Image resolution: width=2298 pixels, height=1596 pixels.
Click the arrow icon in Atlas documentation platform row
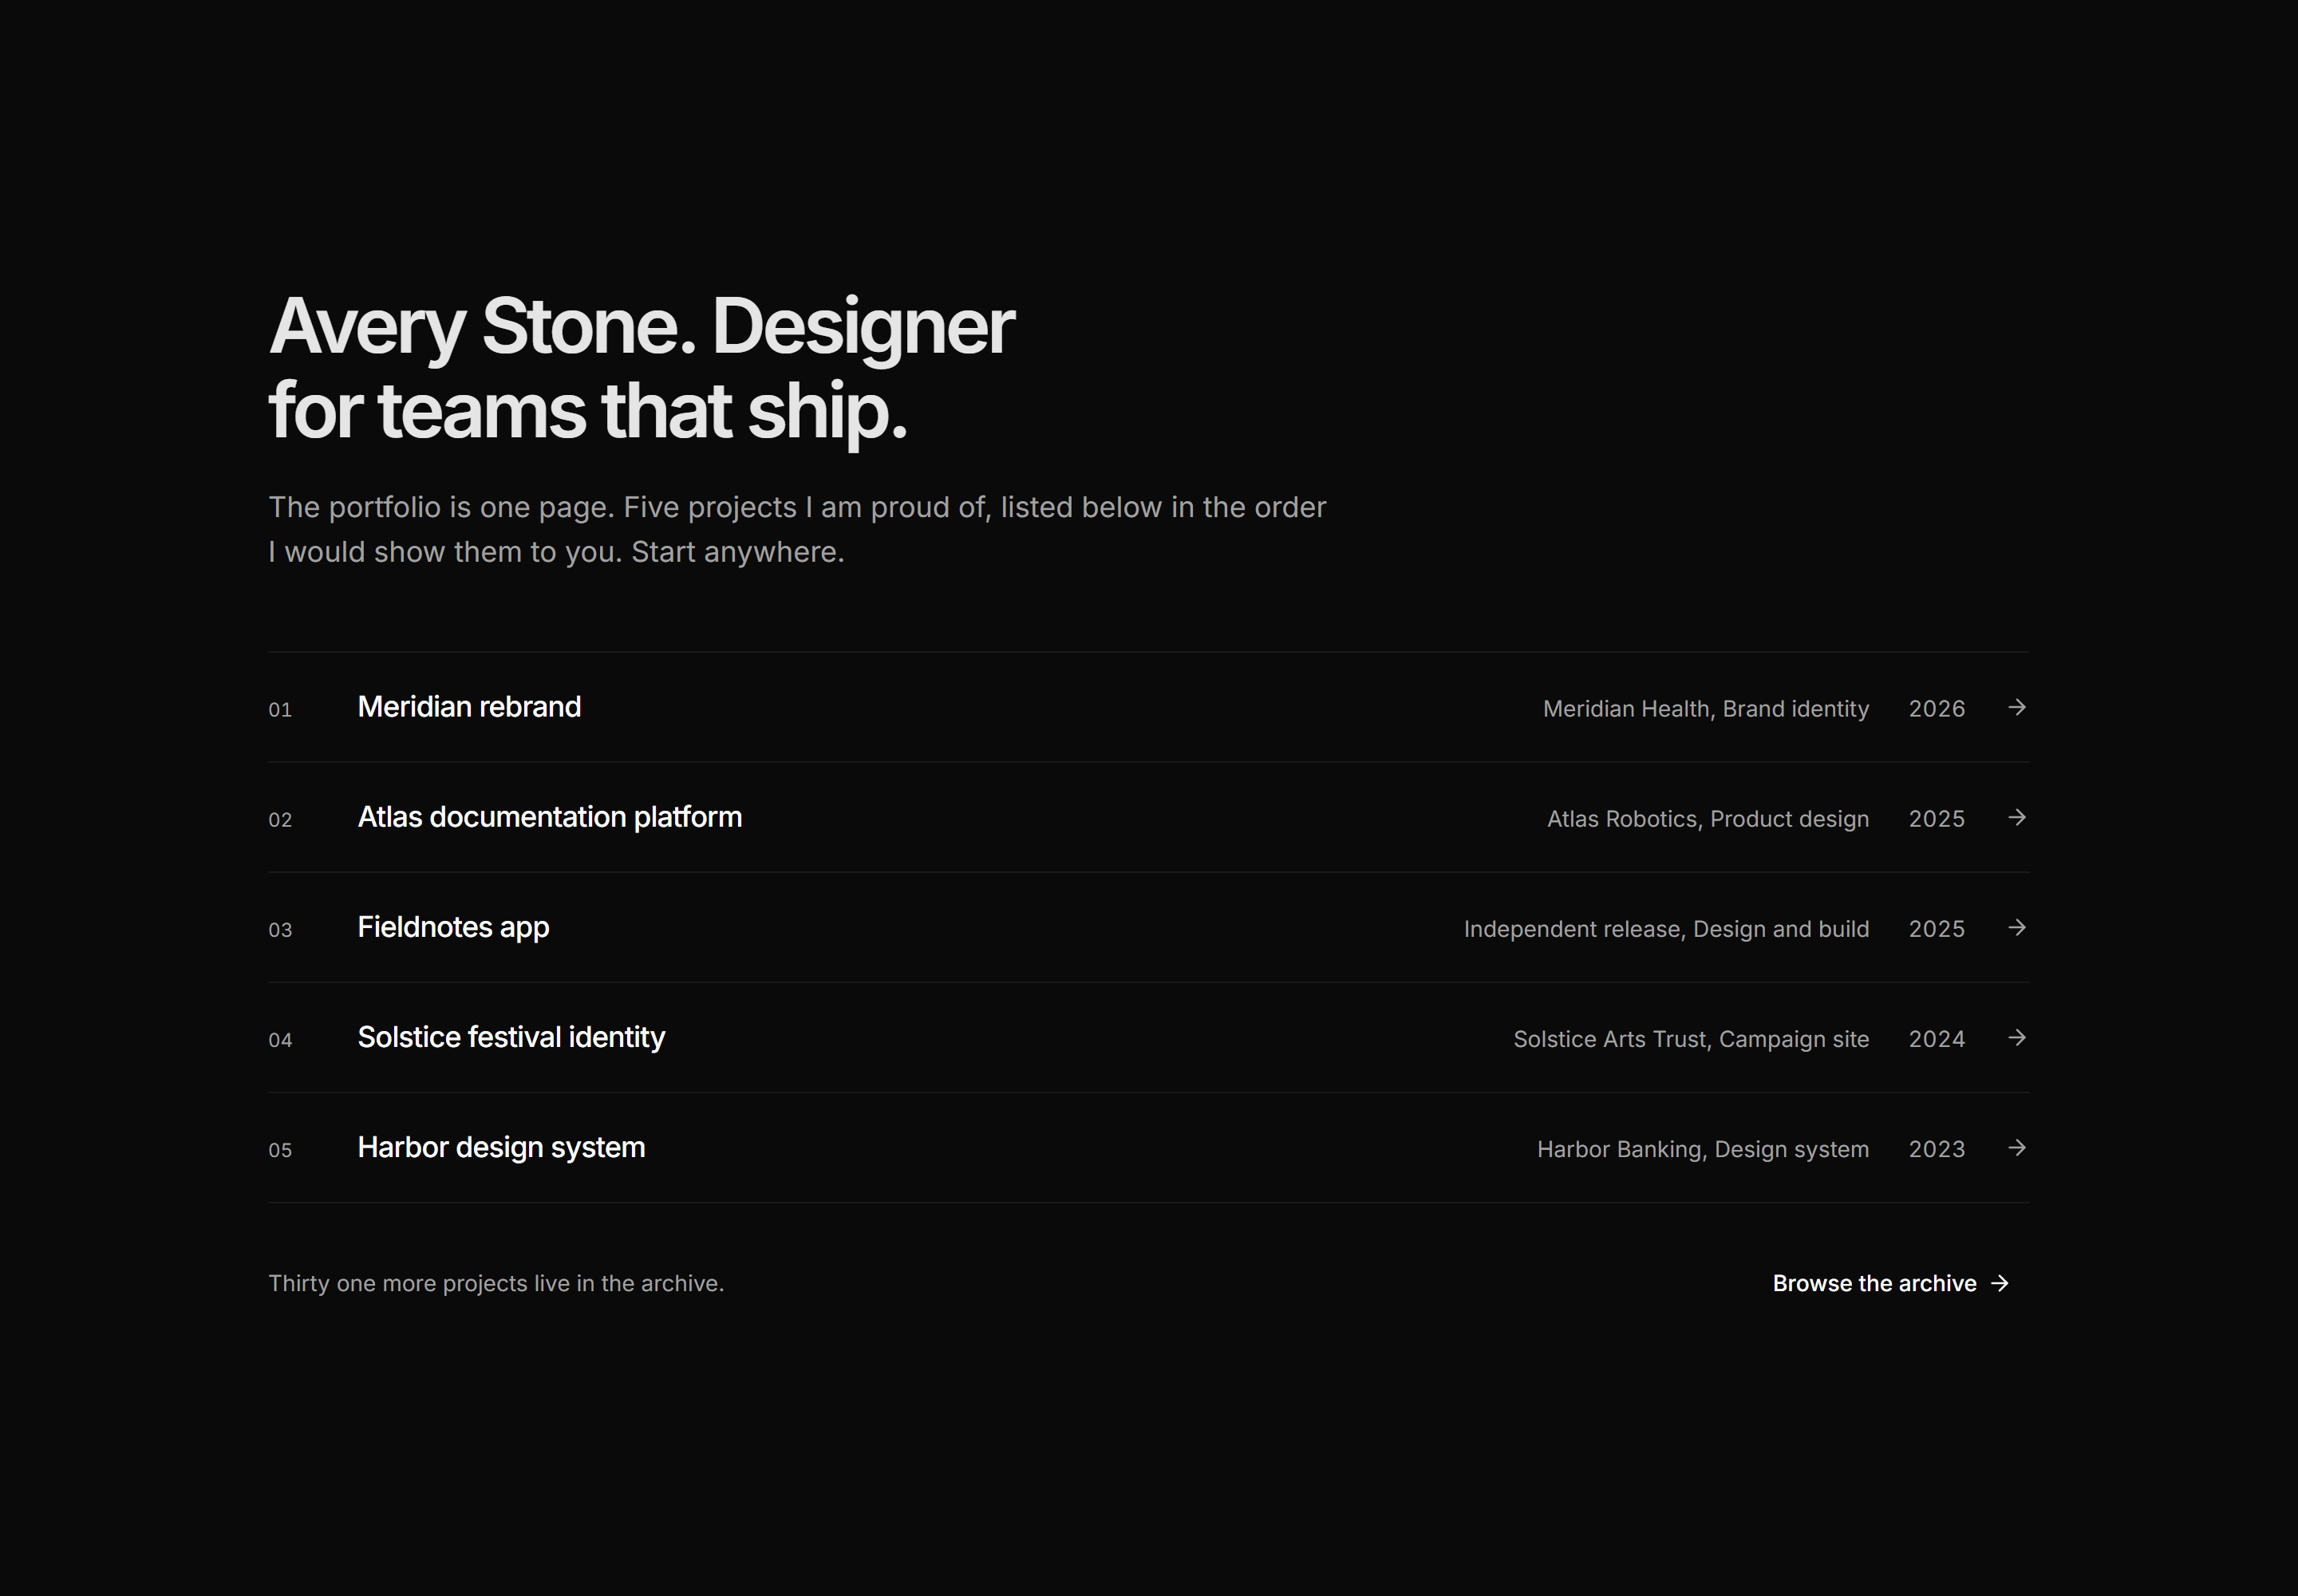point(2017,817)
